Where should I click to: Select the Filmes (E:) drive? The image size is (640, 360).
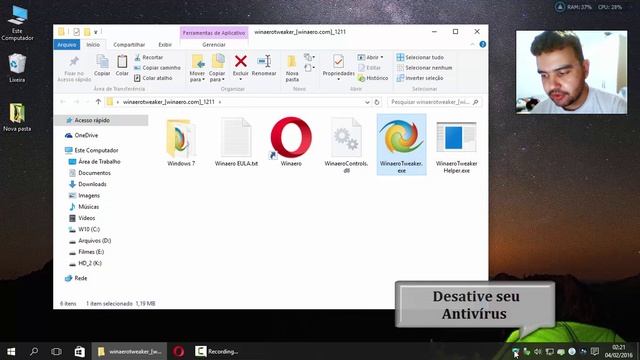coord(86,252)
